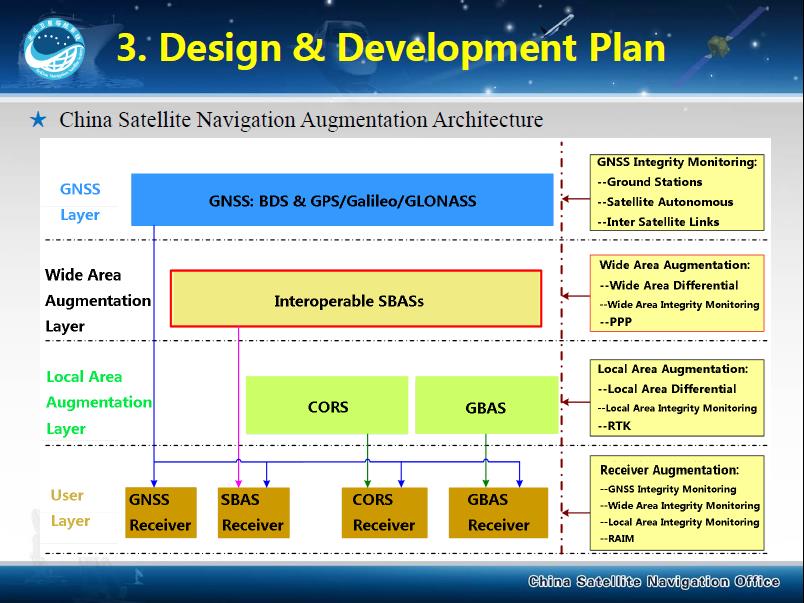The height and width of the screenshot is (603, 804).
Task: Select the SBAS Receiver box
Action: 252,512
